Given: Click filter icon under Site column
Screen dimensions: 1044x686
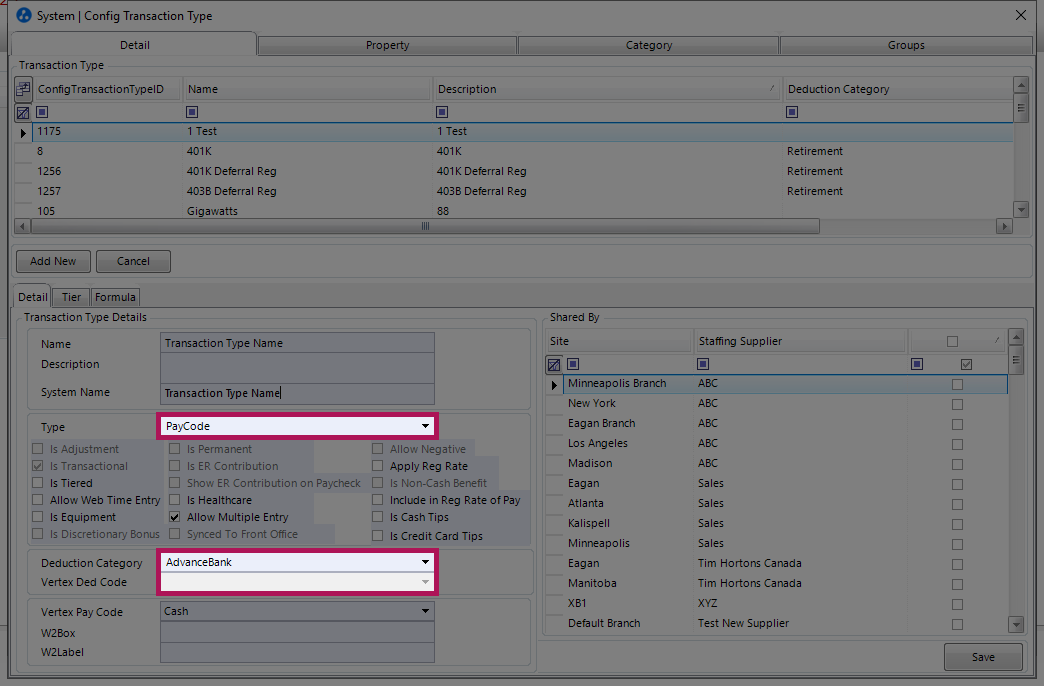Looking at the screenshot, I should click(x=573, y=364).
